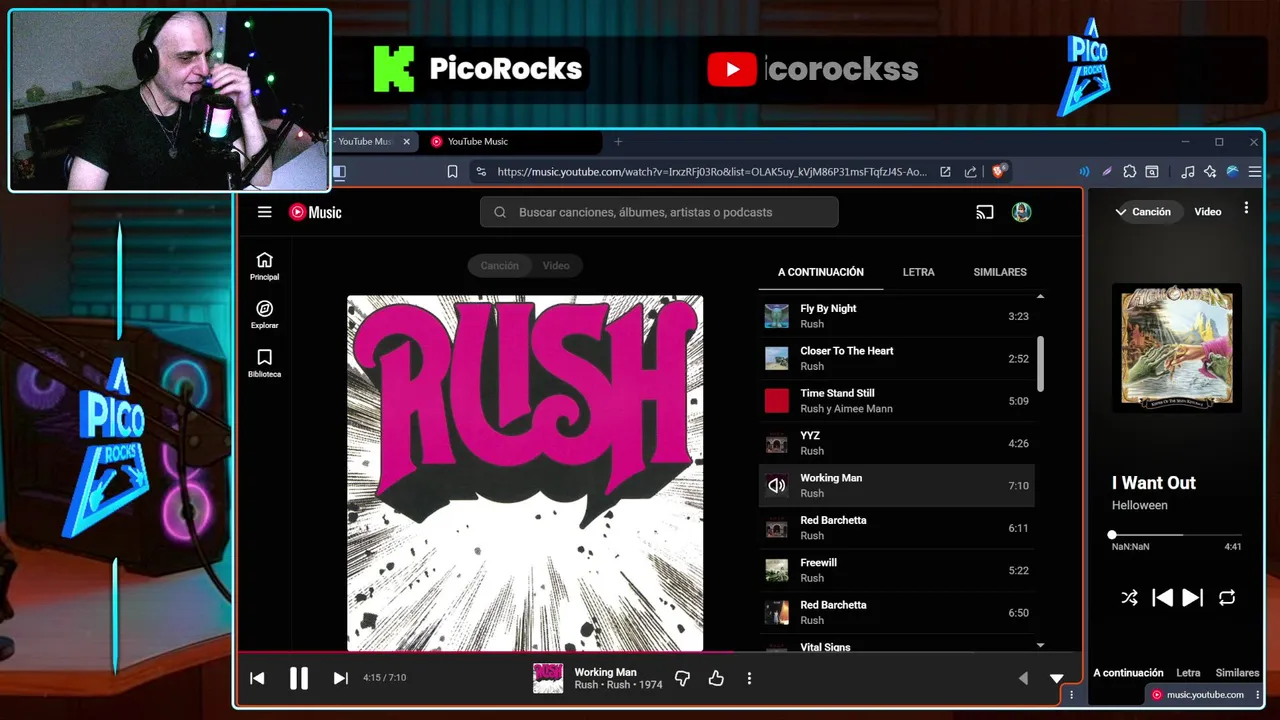Screen dimensions: 1280x720
Task: Switch main player to Canción mode
Action: [x=499, y=265]
